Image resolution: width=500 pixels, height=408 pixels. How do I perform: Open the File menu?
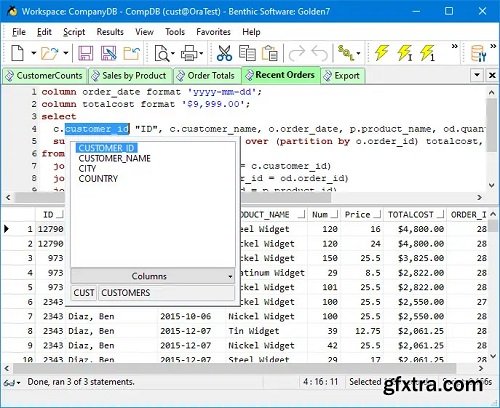tap(19, 32)
